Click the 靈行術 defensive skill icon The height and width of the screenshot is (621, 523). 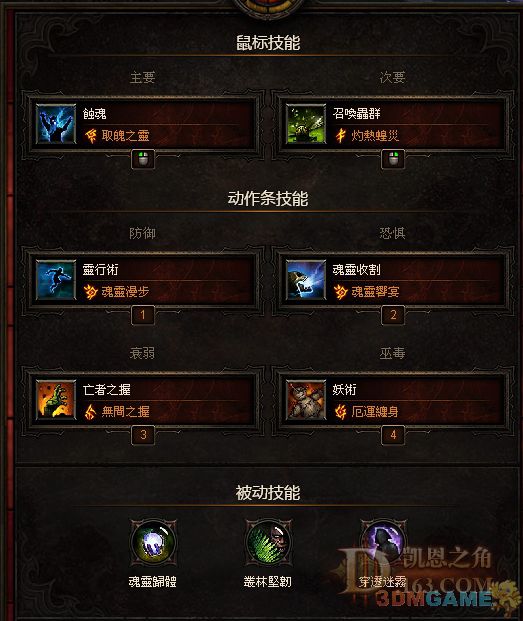tap(56, 280)
